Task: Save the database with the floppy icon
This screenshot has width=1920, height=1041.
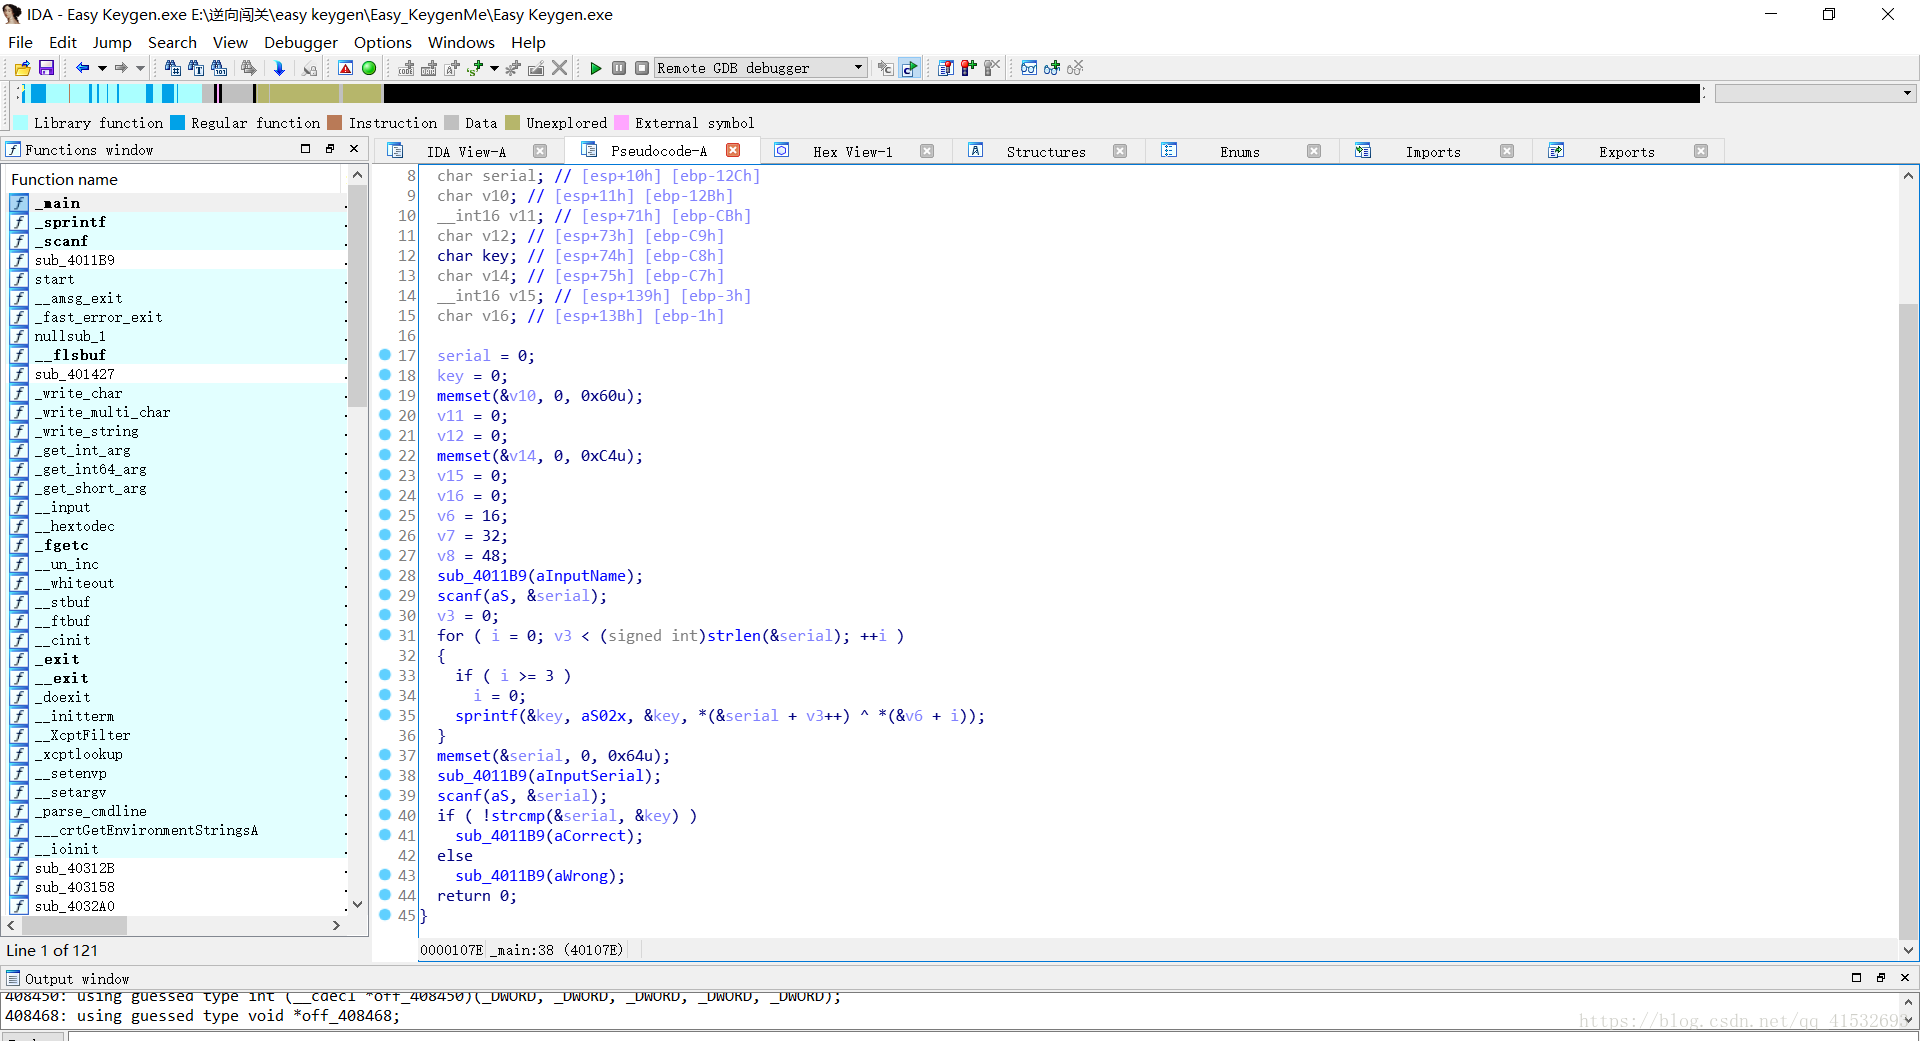Action: point(46,68)
